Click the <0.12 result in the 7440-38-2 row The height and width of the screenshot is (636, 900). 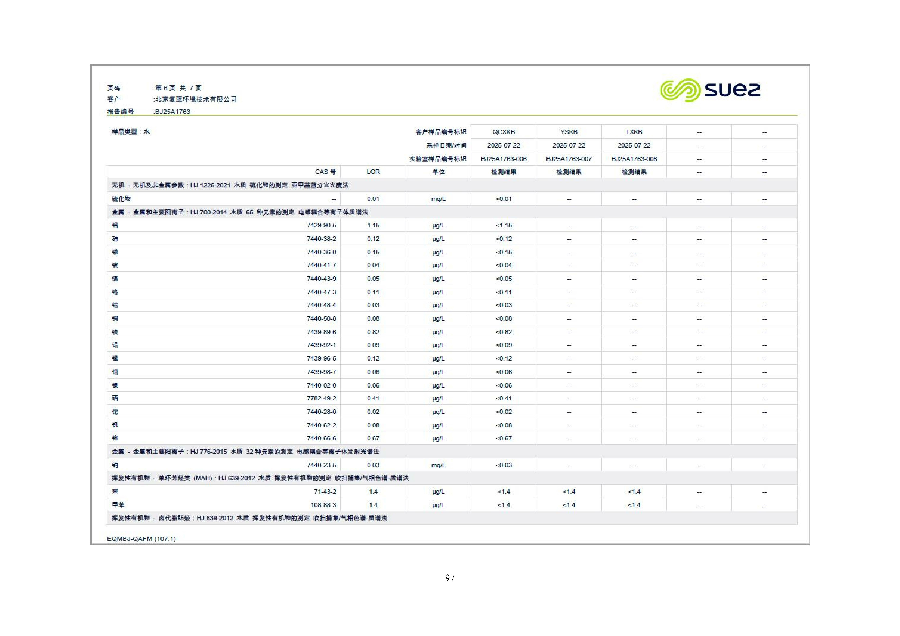[503, 239]
